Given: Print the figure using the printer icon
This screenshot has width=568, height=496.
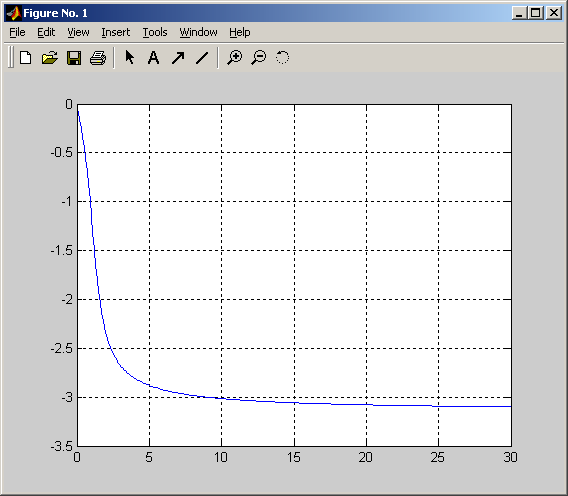Looking at the screenshot, I should pyautogui.click(x=98, y=58).
